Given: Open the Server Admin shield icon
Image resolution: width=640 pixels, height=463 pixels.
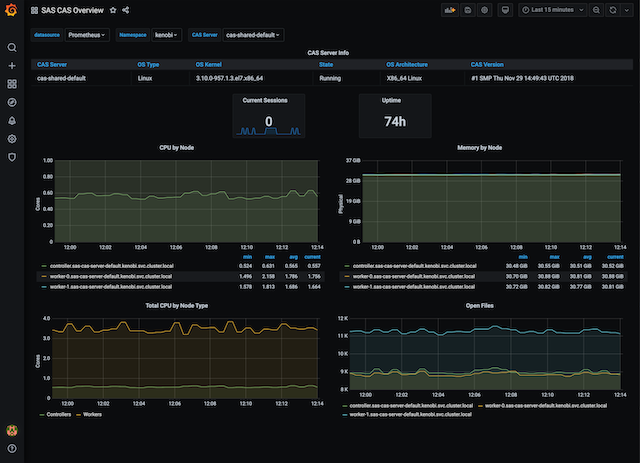Looking at the screenshot, I should tap(12, 157).
